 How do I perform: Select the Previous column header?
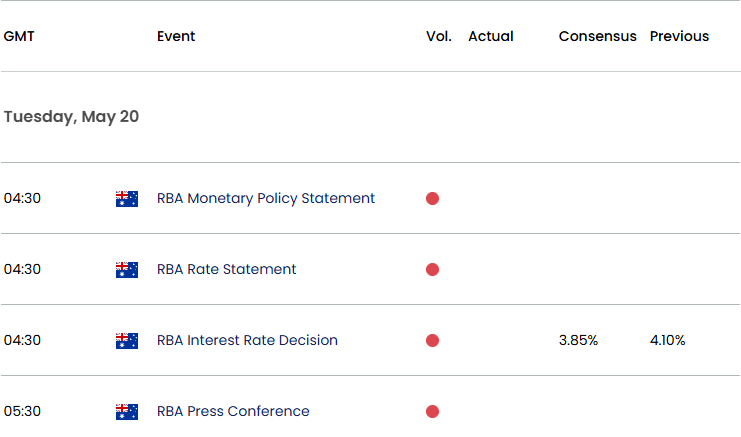click(x=679, y=36)
